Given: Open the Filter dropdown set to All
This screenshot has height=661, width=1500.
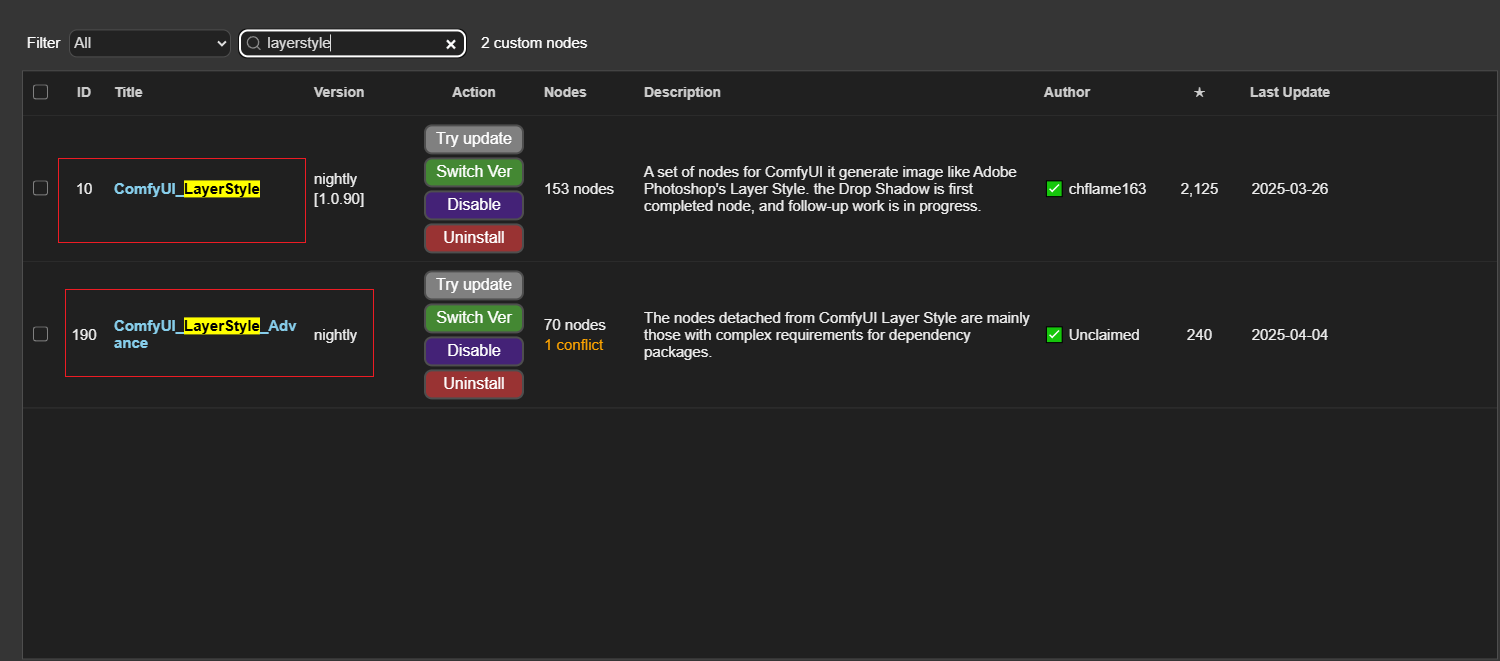Looking at the screenshot, I should [150, 43].
